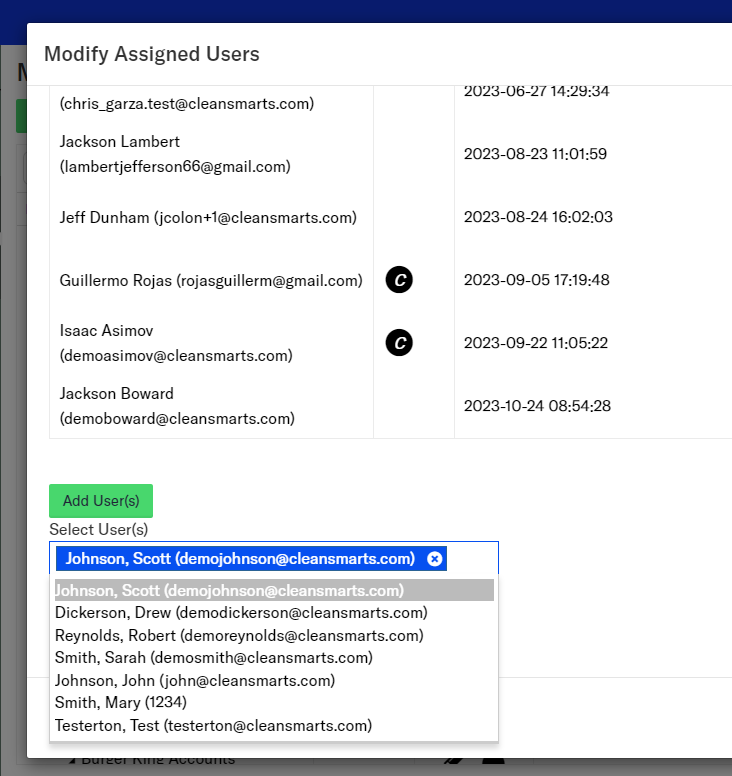Viewport: 732px width, 776px height.
Task: Select Testerton, Test in the dropdown
Action: [213, 726]
